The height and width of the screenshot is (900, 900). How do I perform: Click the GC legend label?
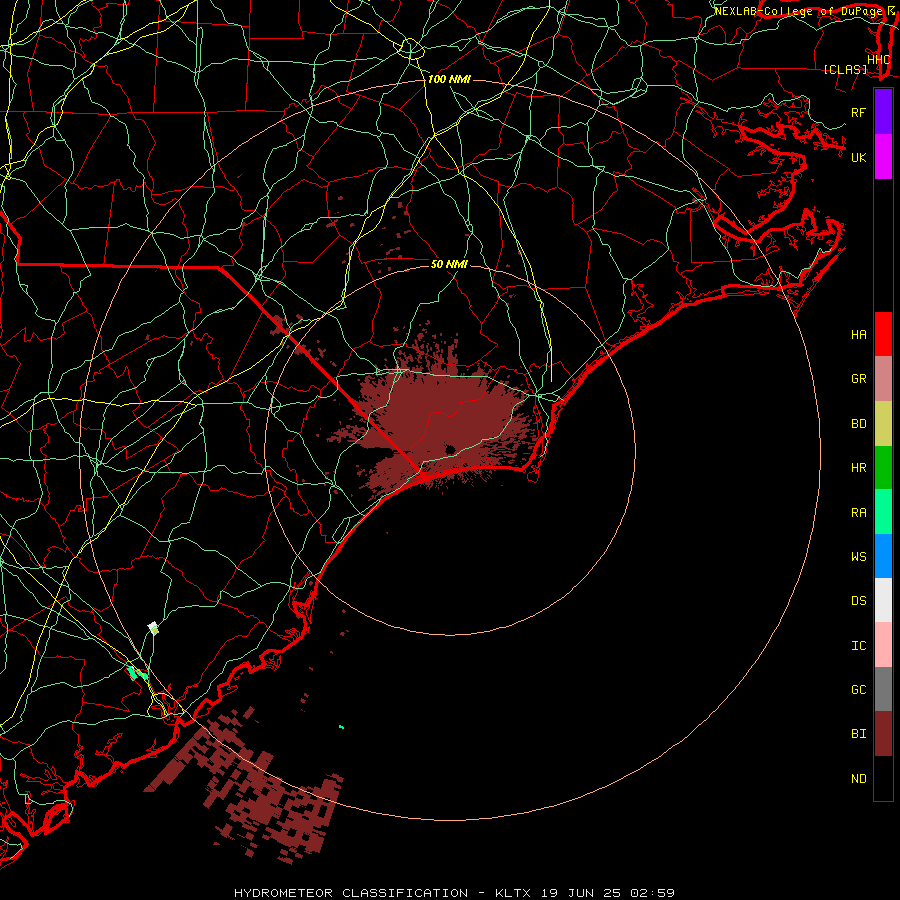click(x=858, y=689)
